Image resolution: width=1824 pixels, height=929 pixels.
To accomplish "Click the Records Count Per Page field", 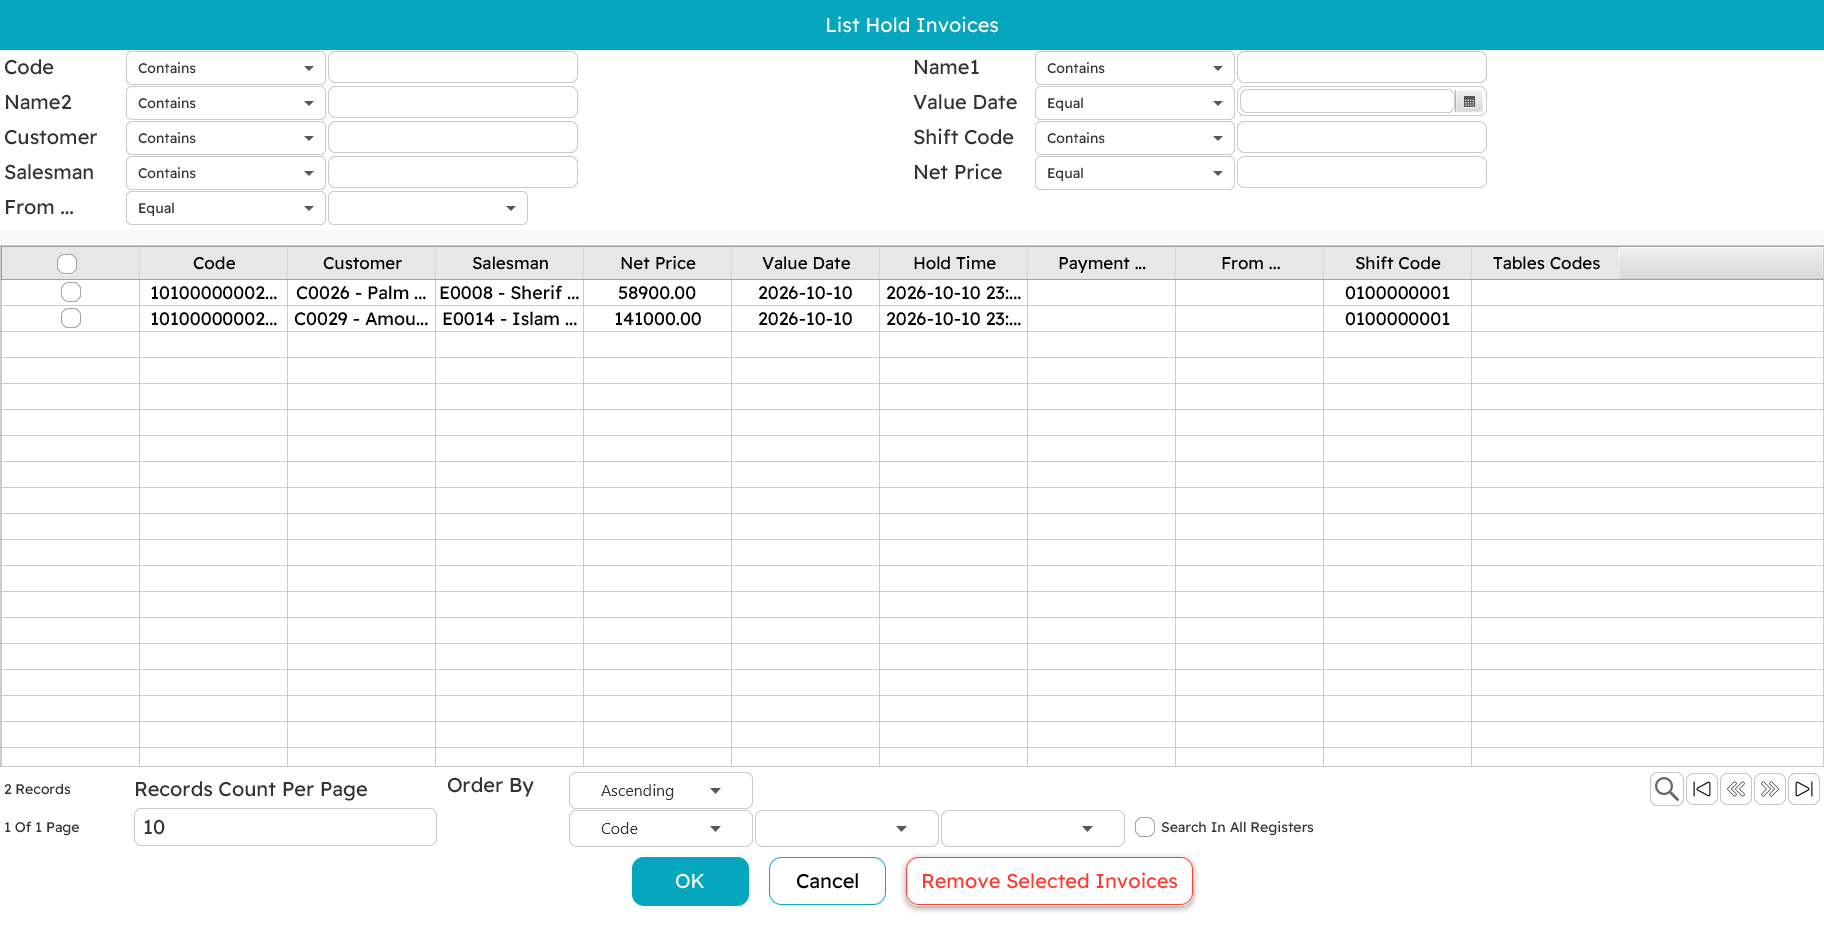I will coord(285,827).
